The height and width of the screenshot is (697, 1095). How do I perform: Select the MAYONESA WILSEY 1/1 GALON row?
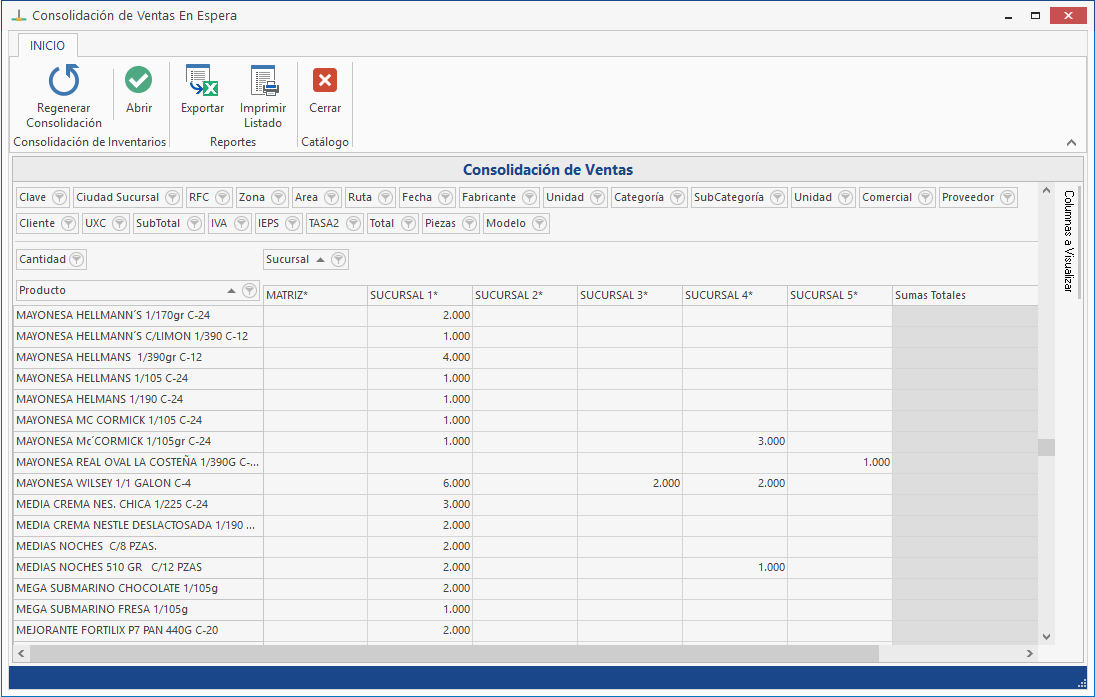(x=138, y=483)
